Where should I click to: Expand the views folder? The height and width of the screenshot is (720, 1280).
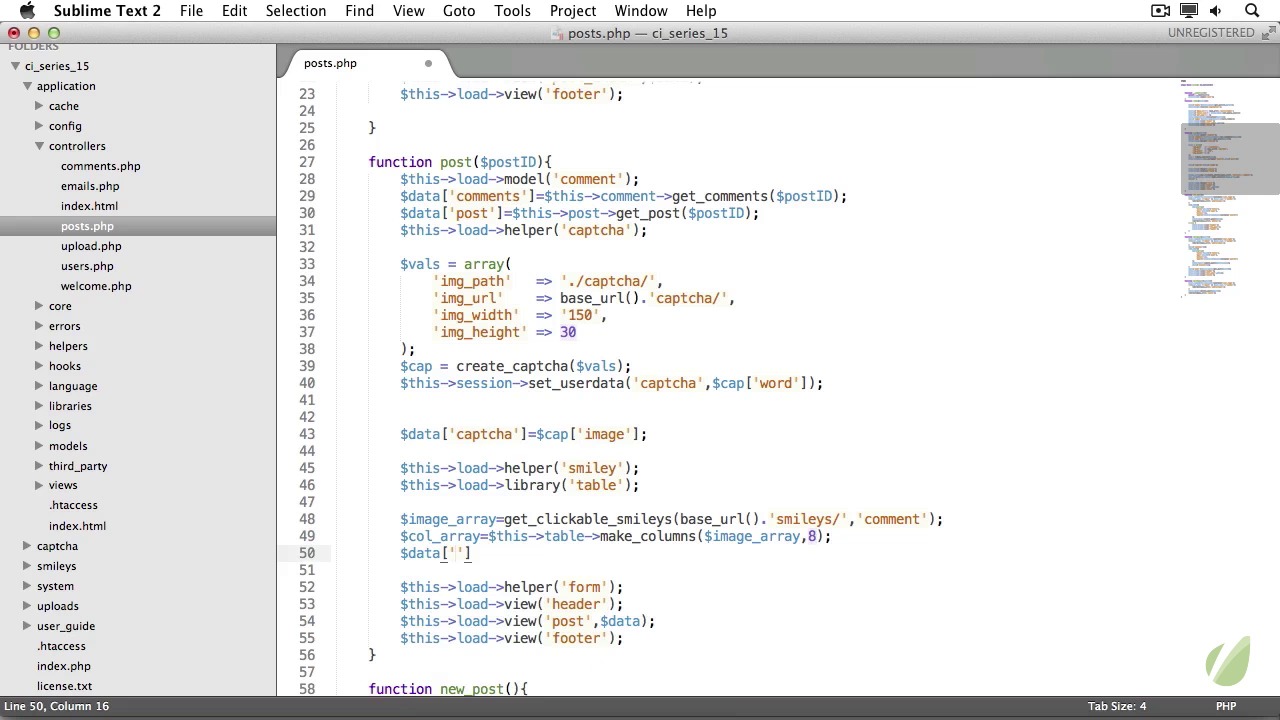point(39,486)
